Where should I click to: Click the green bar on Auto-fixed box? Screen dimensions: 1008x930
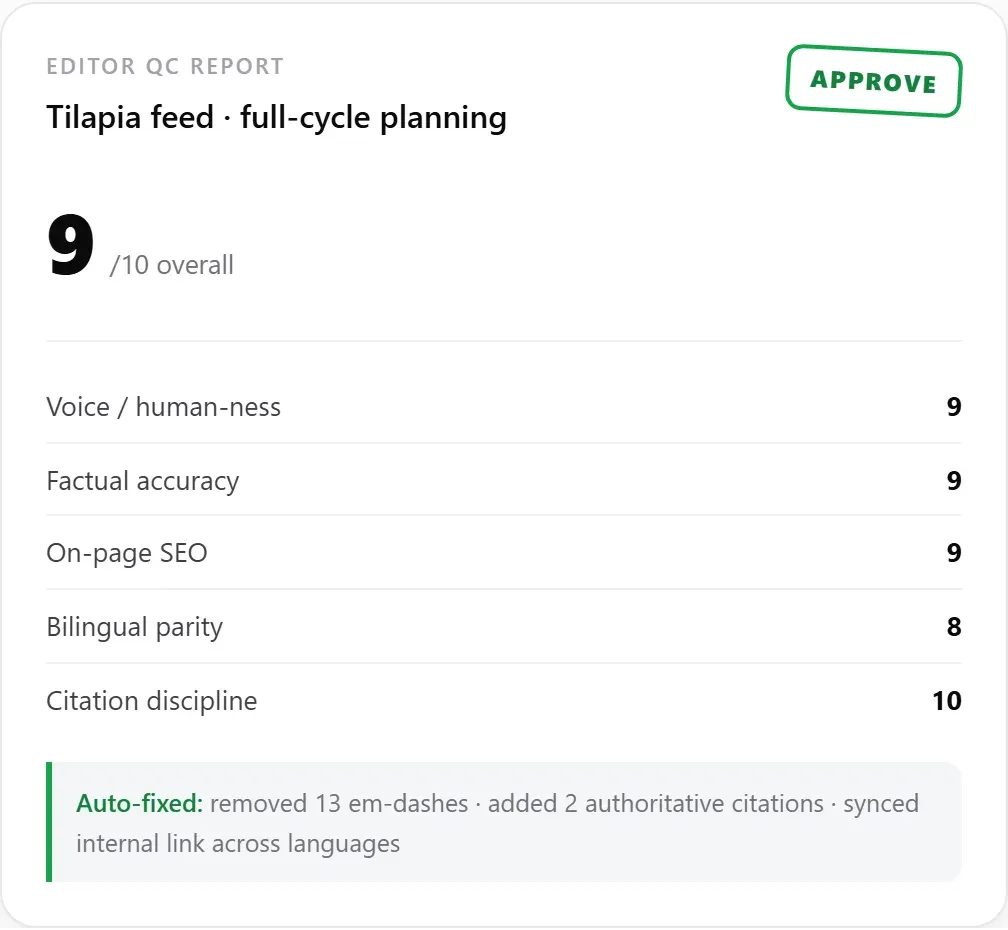coord(49,822)
